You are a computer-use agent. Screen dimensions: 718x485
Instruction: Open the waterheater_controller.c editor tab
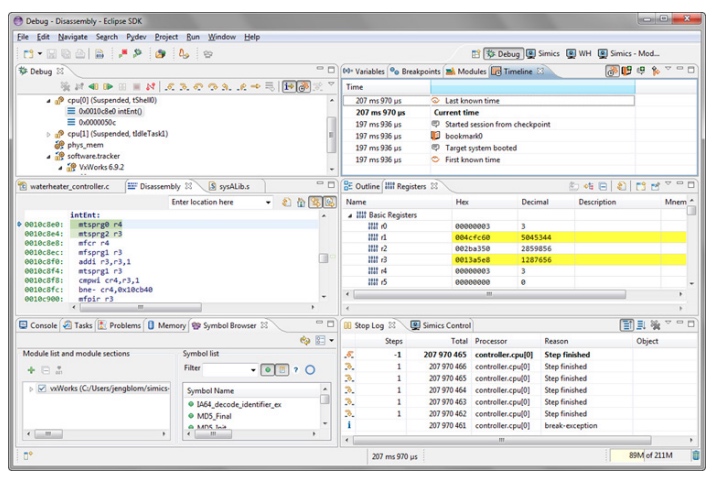click(x=64, y=186)
